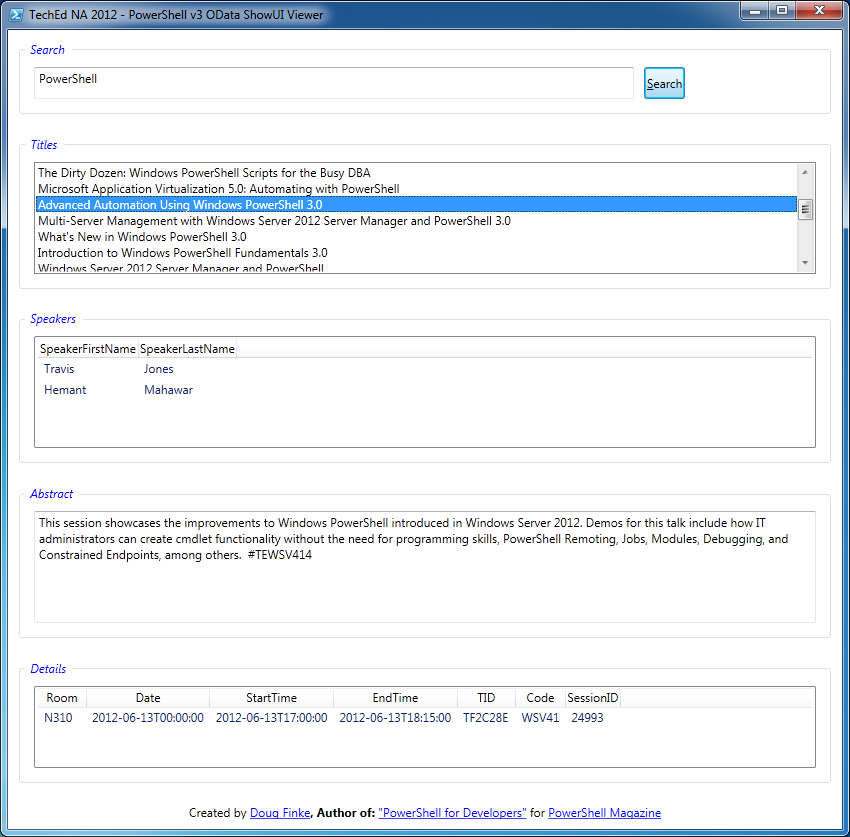Click the application icon in the title bar
Image resolution: width=850 pixels, height=837 pixels.
point(14,13)
